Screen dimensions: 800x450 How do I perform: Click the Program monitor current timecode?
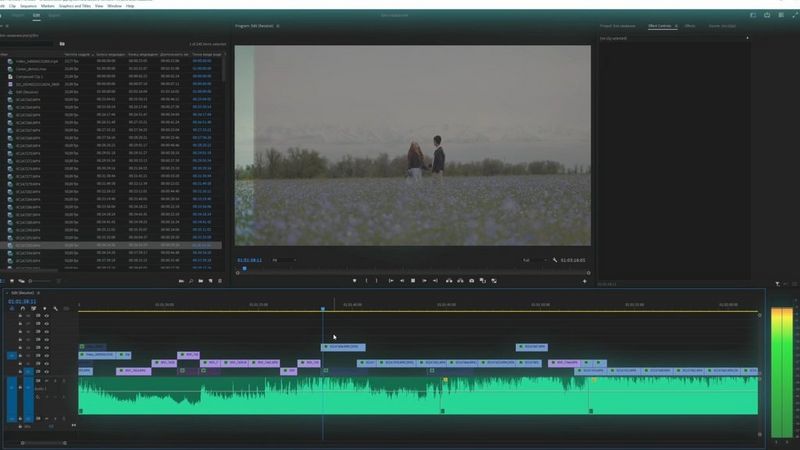[249, 260]
